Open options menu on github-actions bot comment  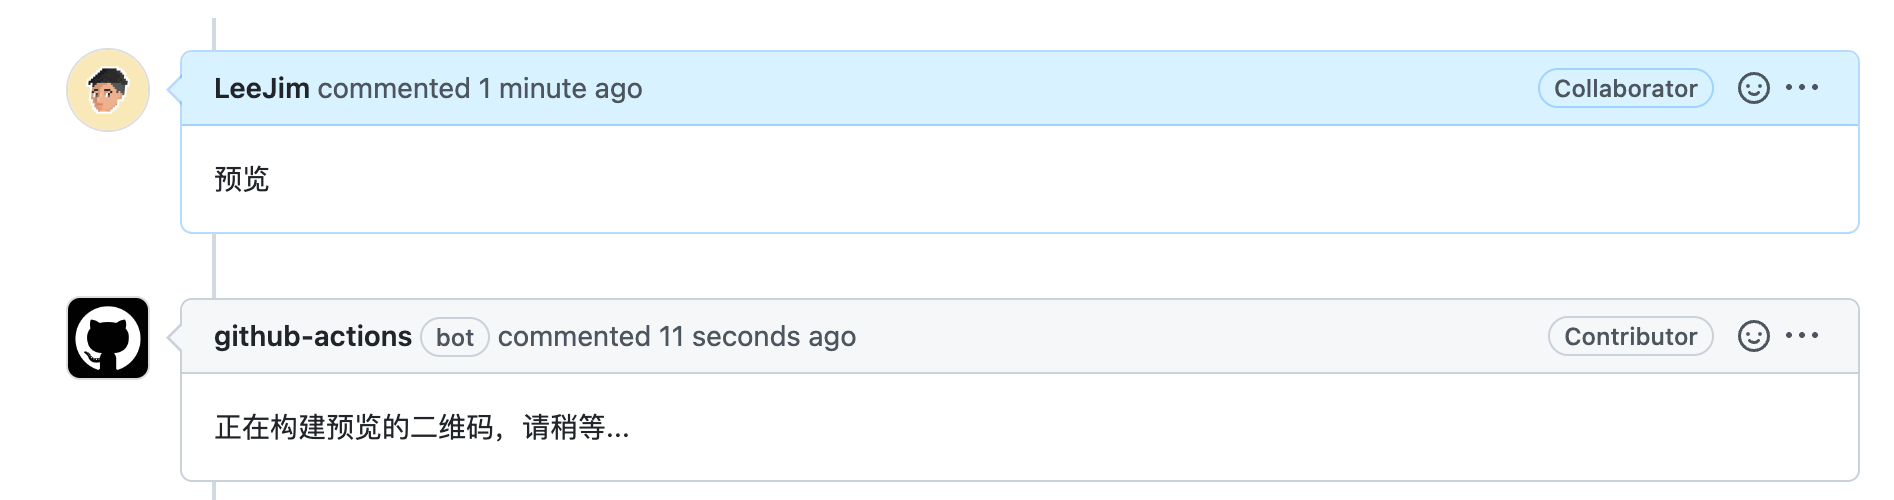click(x=1802, y=336)
